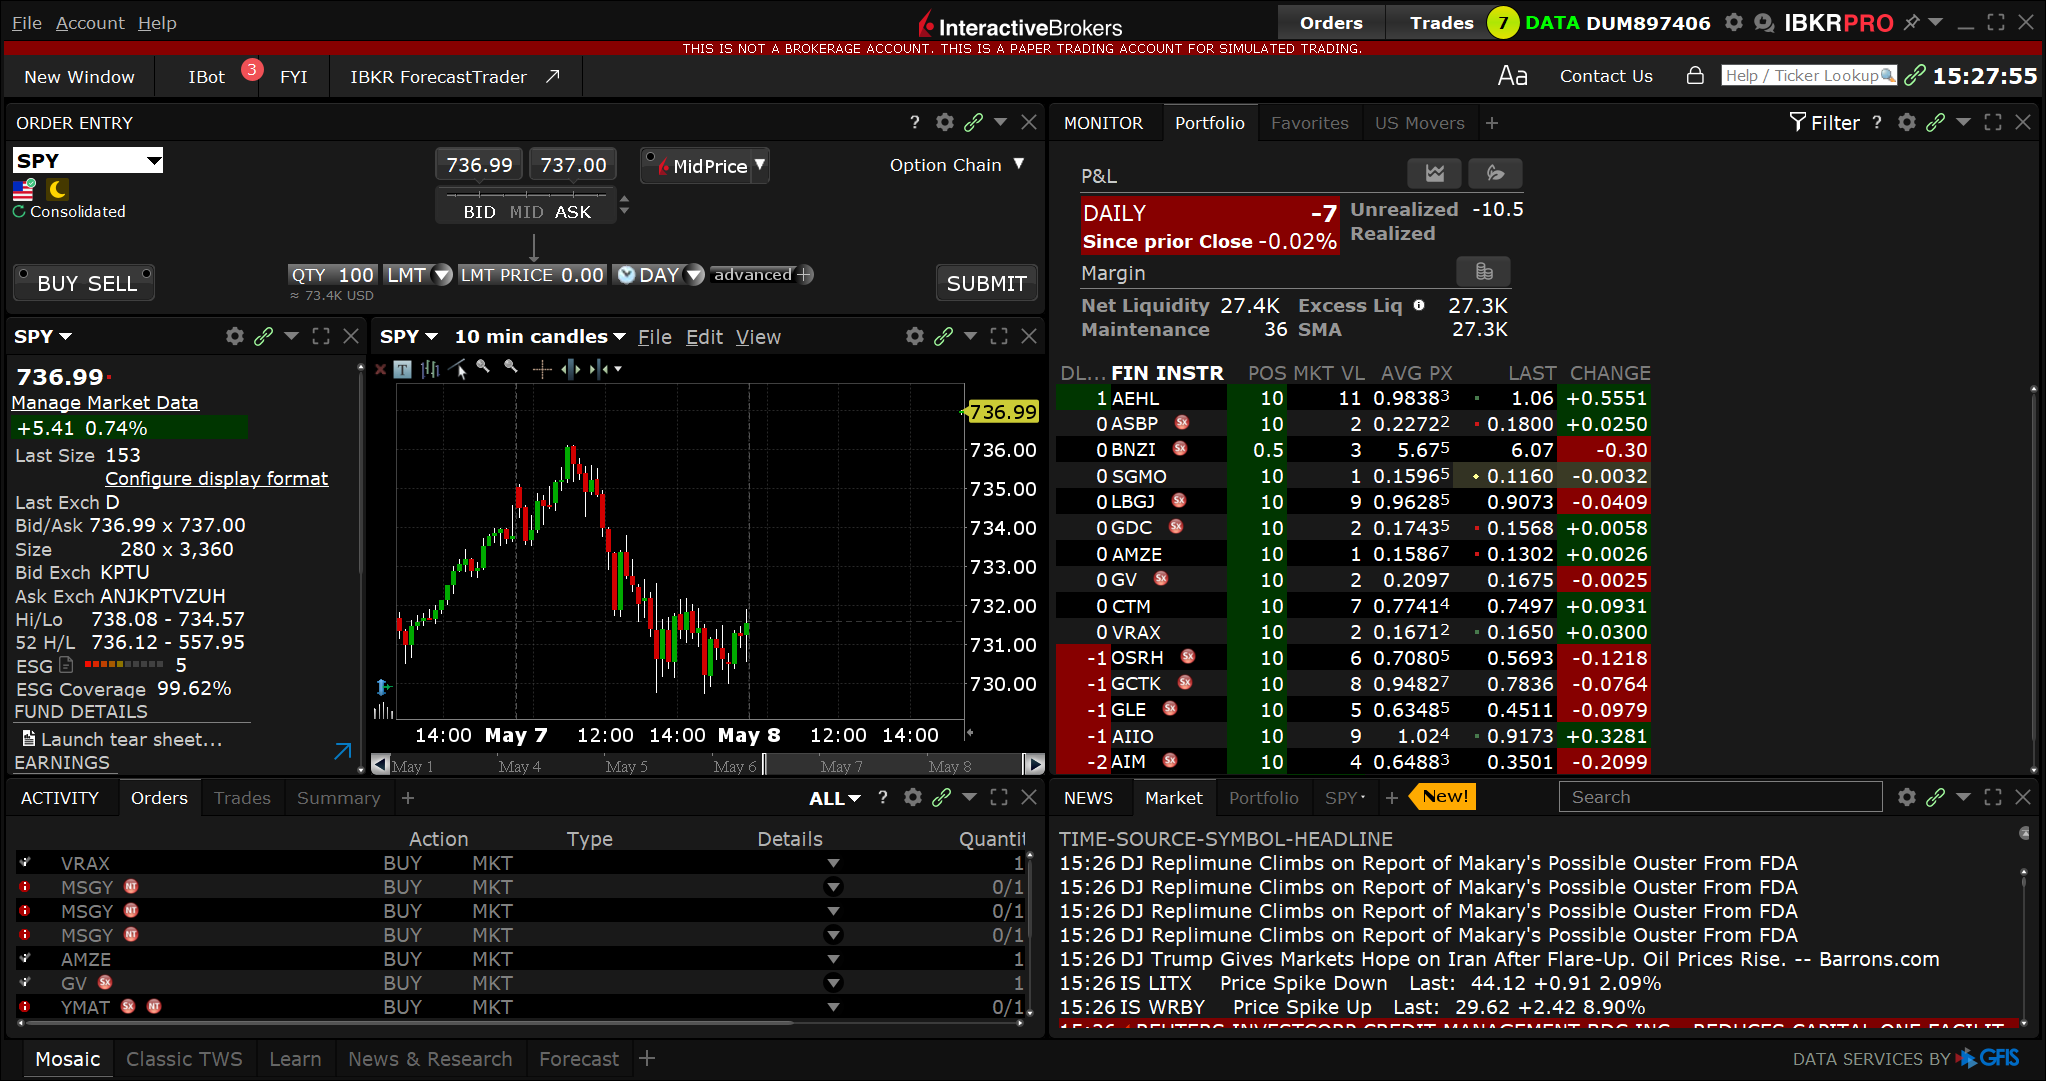Click the ESG score rating bar
Image resolution: width=2046 pixels, height=1081 pixels.
point(124,665)
